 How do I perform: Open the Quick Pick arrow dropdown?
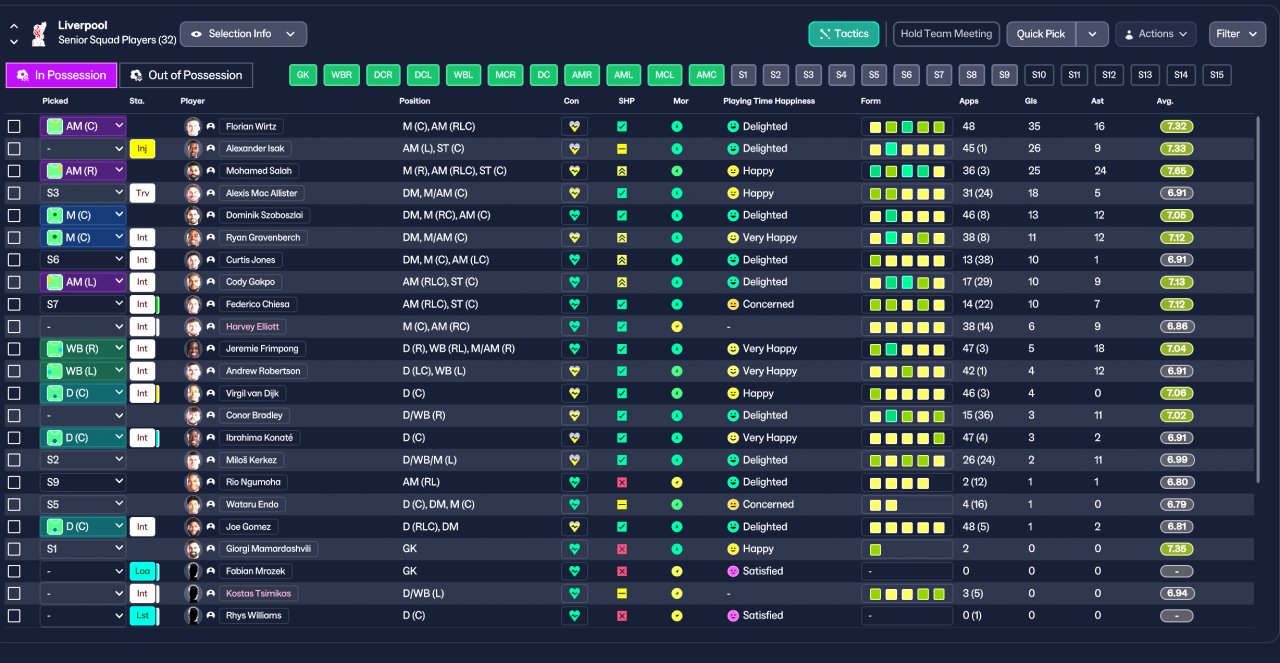[1093, 34]
